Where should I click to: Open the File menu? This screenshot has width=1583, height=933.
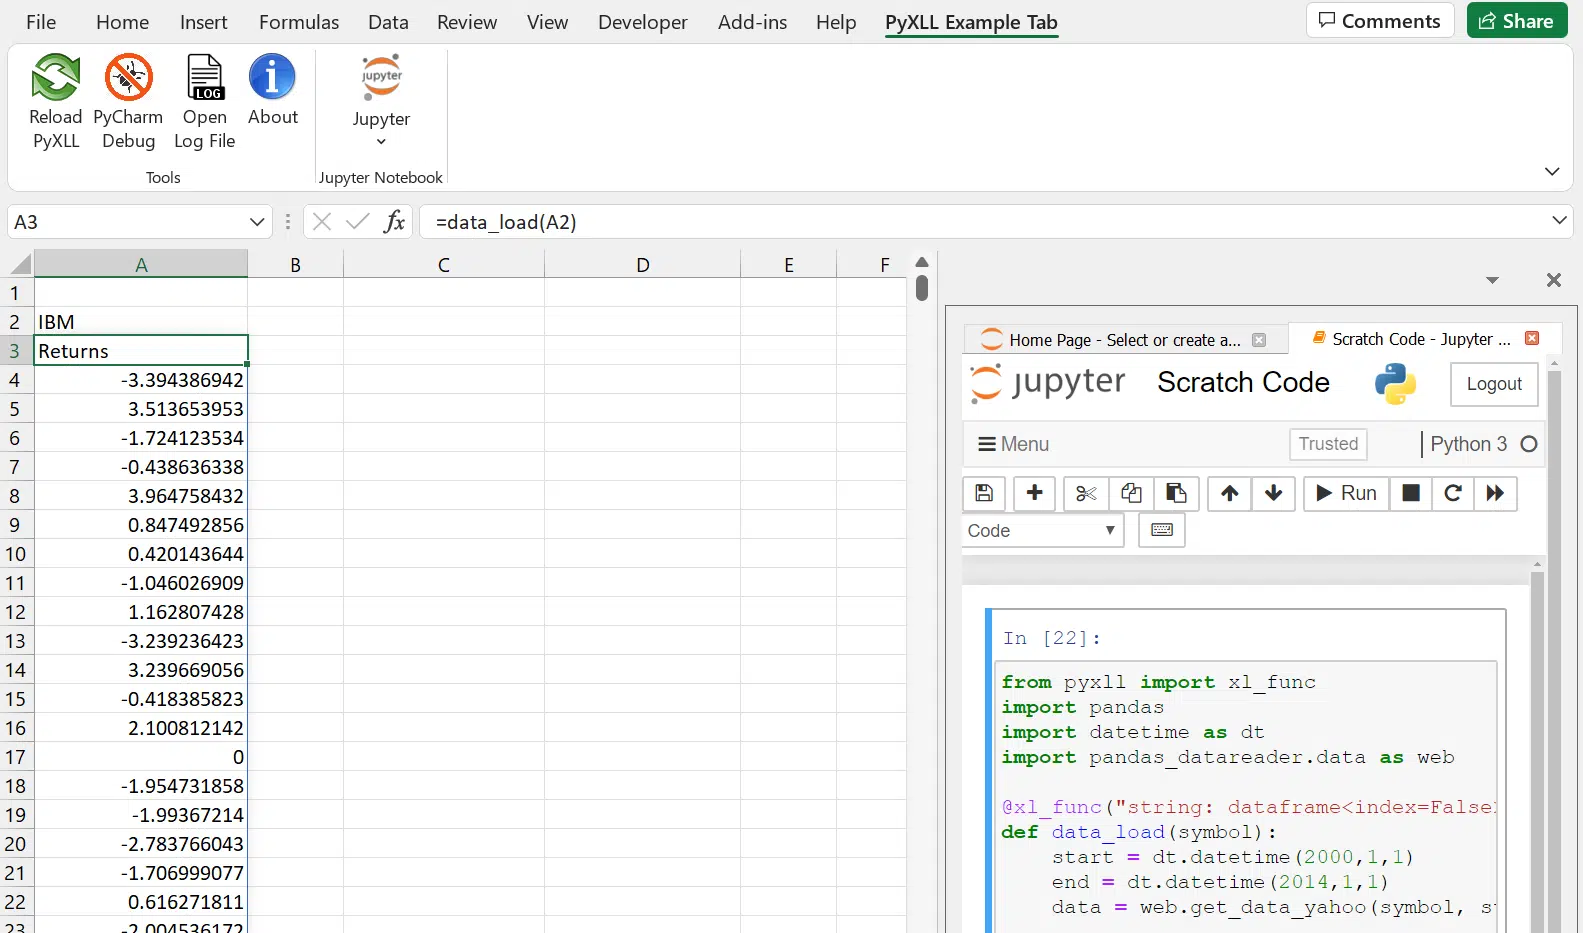41,22
